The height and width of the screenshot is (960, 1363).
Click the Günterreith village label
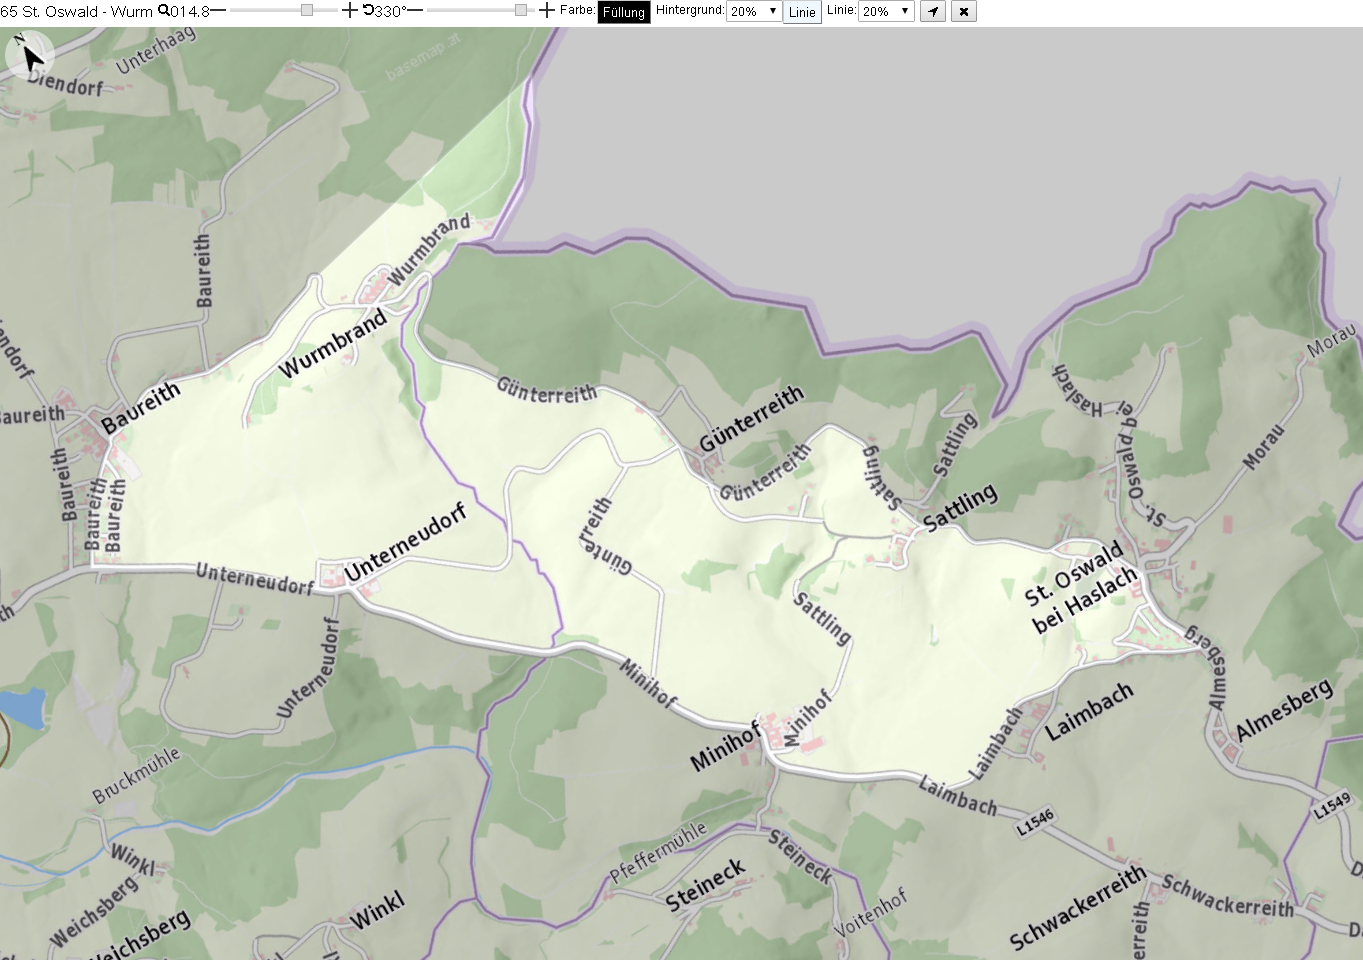[751, 418]
